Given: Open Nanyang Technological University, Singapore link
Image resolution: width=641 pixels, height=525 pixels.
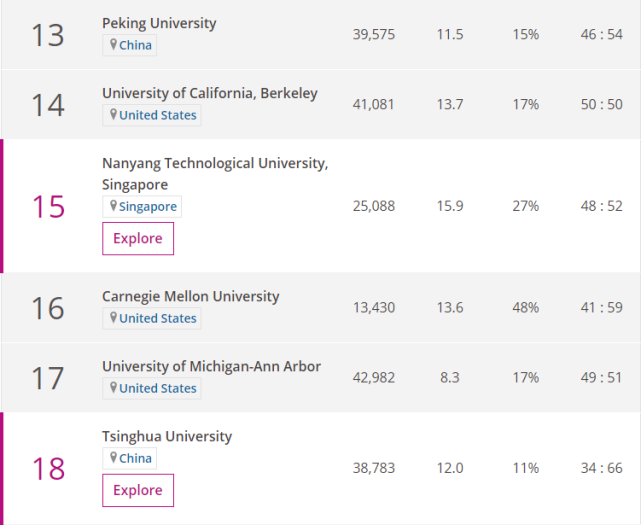Looking at the screenshot, I should click(214, 163).
